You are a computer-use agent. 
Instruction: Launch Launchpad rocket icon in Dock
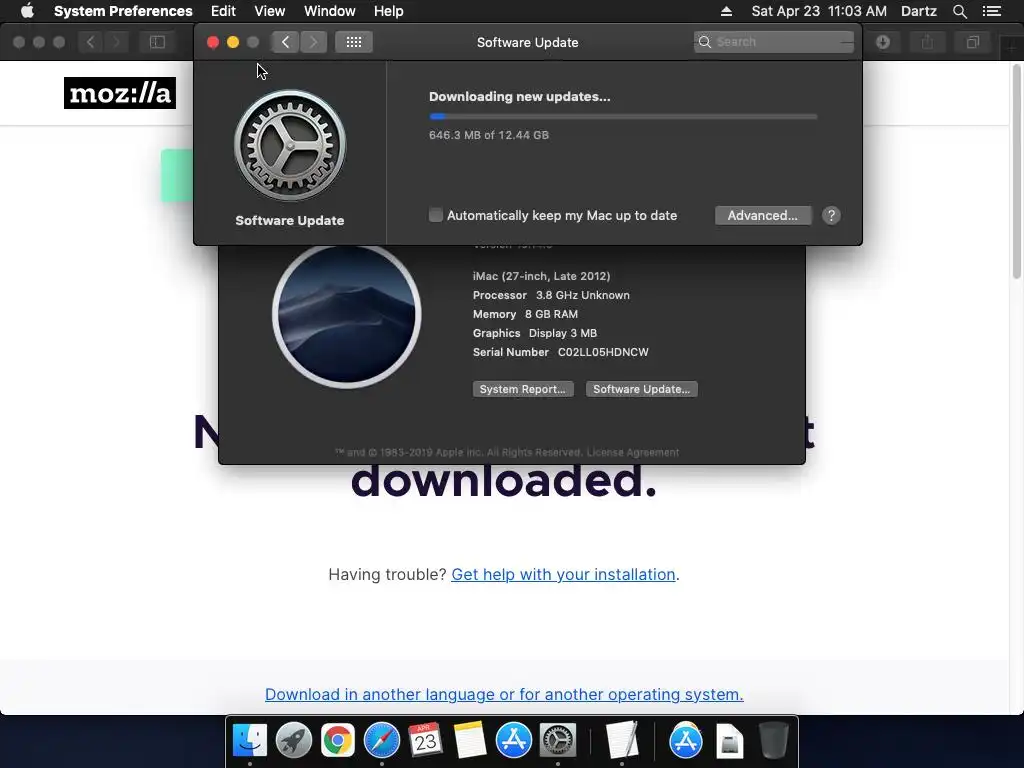coord(294,740)
